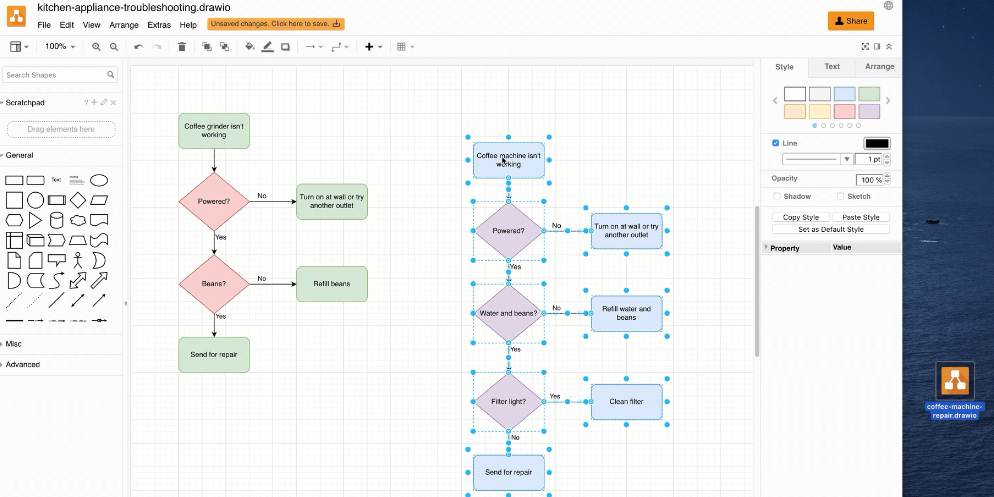Click the Zoom In magnifier icon

click(x=97, y=46)
